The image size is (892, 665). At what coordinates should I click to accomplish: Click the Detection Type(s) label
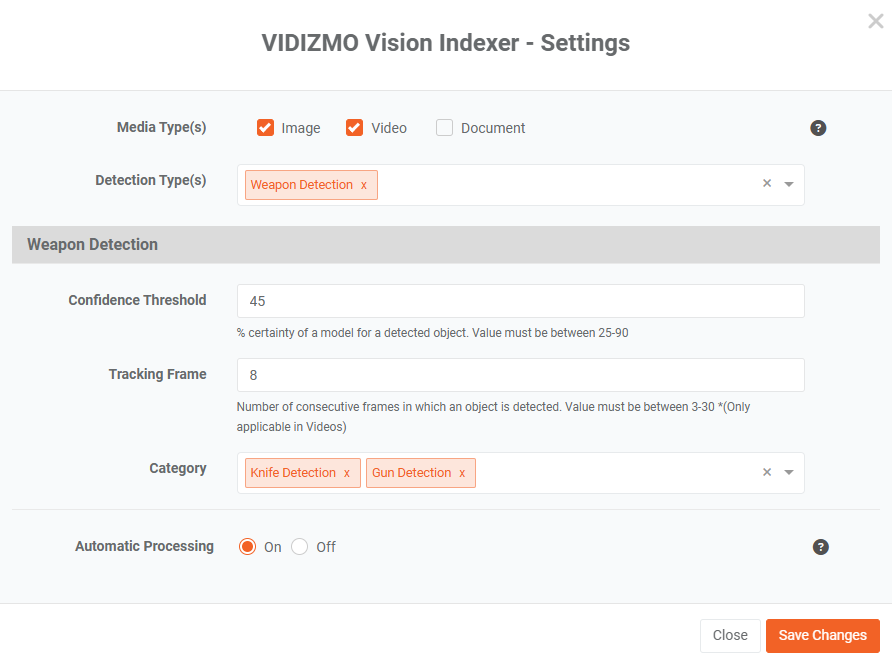[x=151, y=180]
